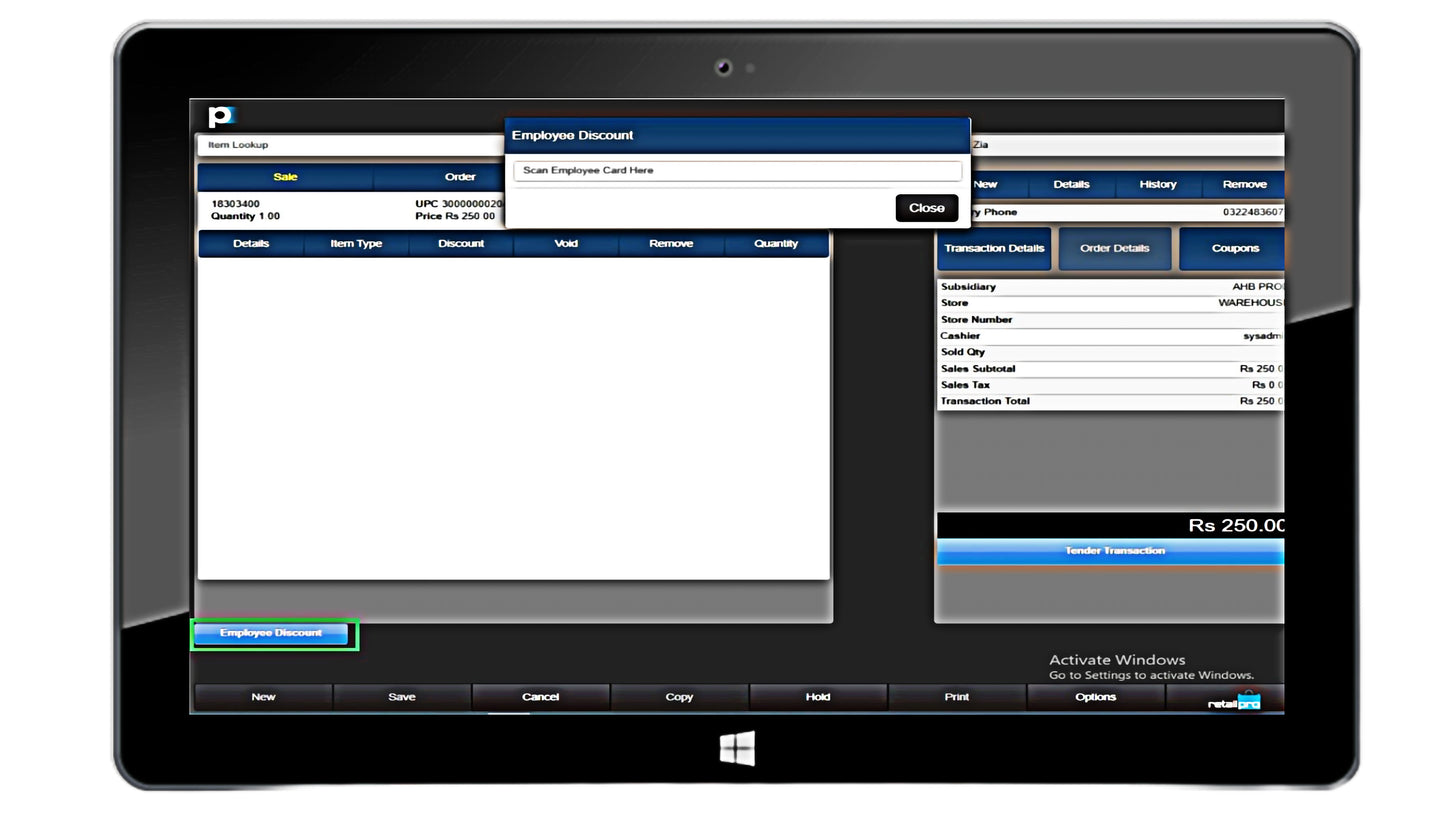Close the Employee Discount dialog
This screenshot has width=1445, height=813.
point(926,208)
